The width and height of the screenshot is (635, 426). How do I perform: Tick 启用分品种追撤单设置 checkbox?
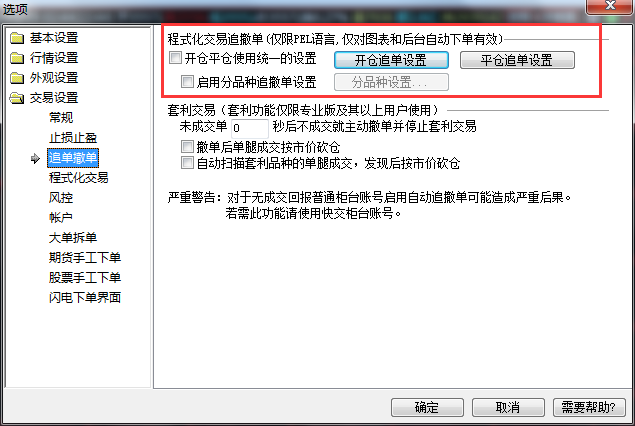(x=187, y=81)
